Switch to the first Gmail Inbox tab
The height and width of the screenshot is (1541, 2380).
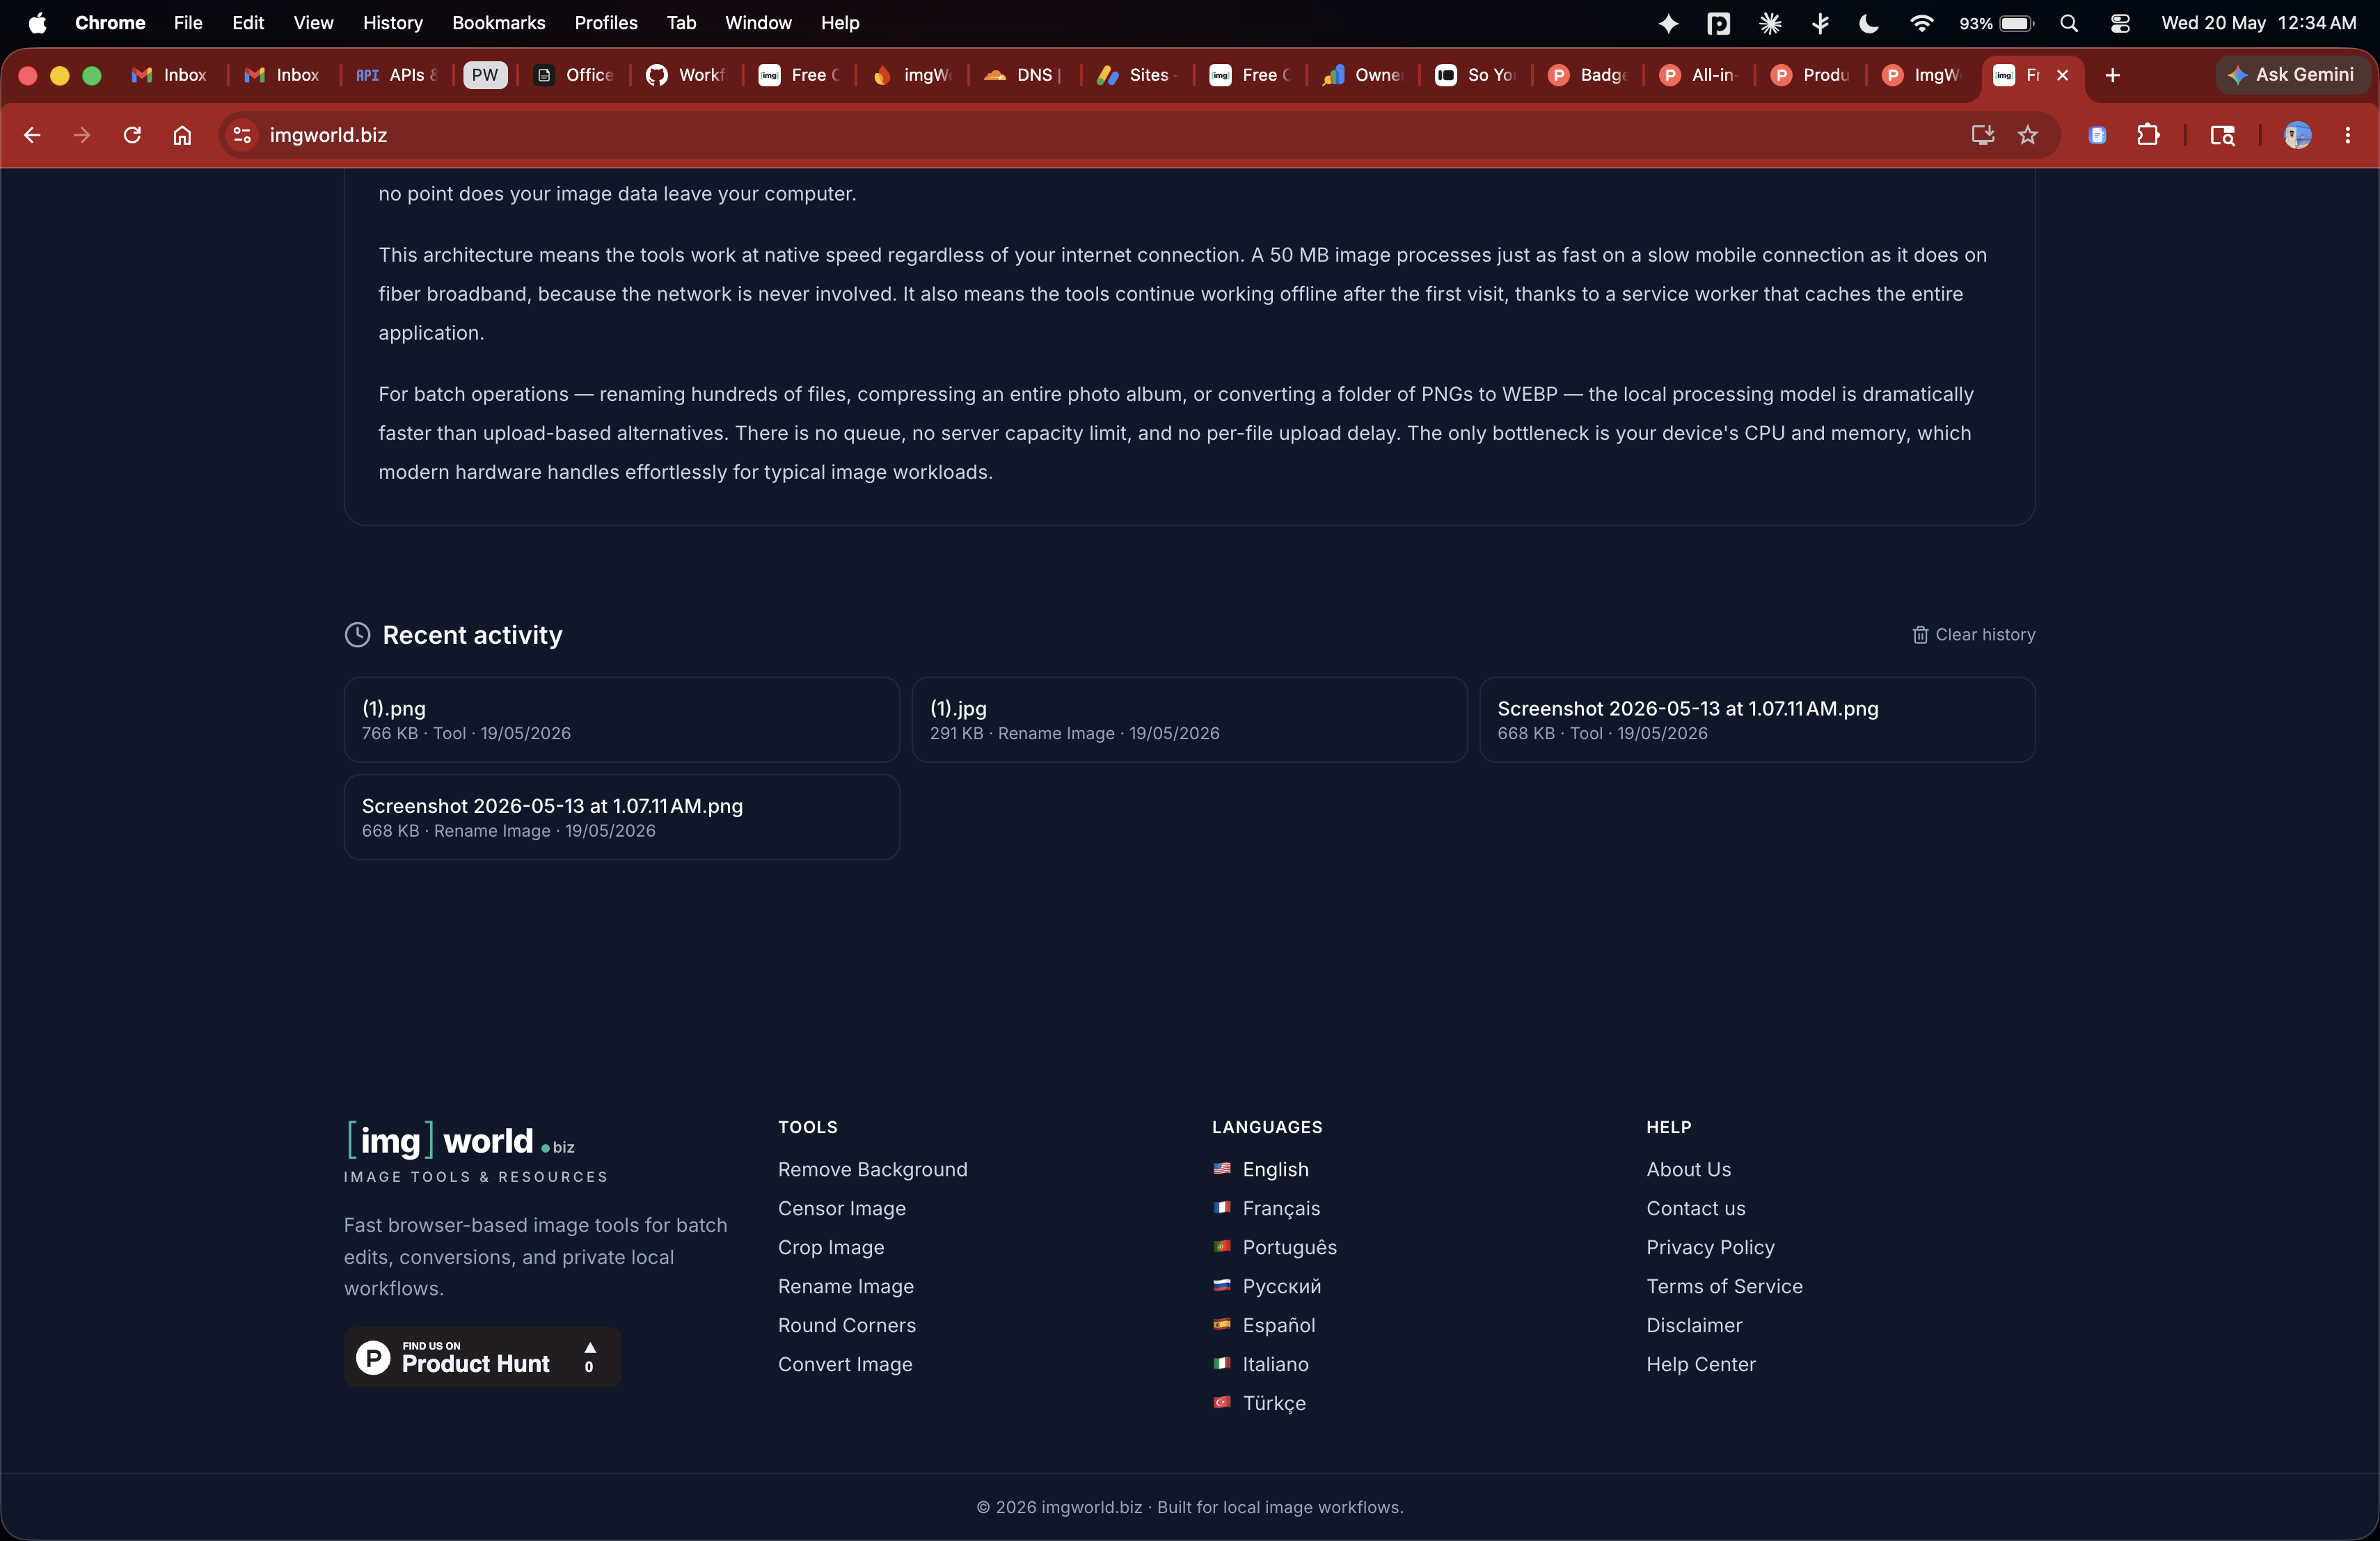click(169, 75)
